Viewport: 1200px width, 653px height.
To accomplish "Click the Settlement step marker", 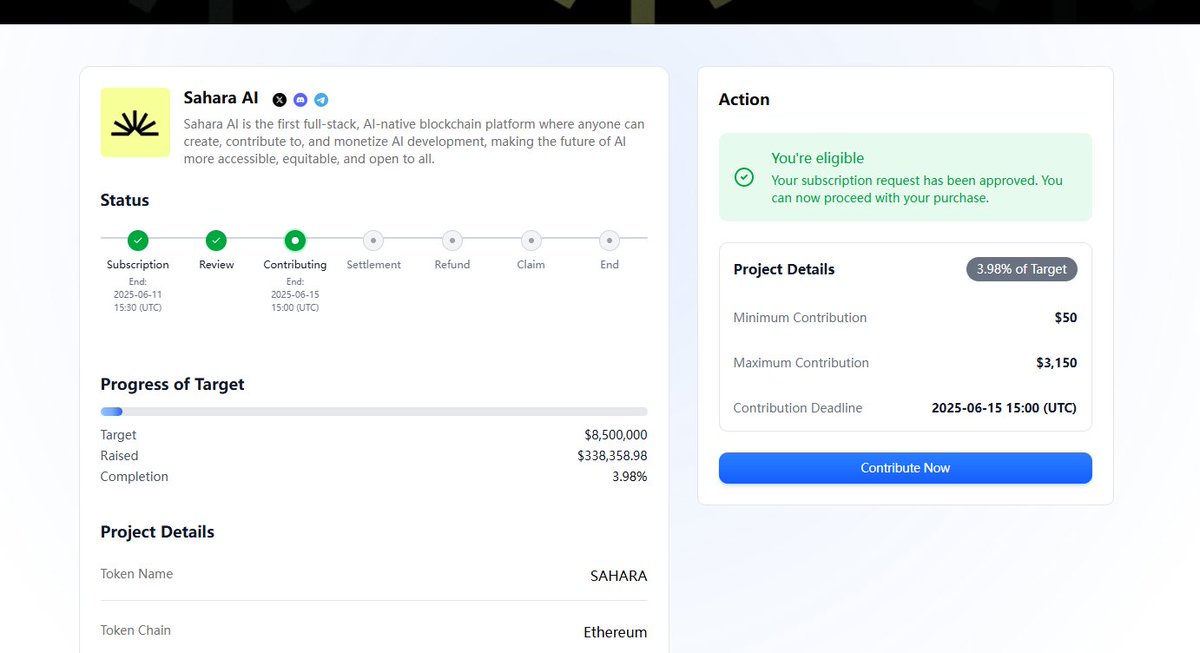I will (373, 240).
